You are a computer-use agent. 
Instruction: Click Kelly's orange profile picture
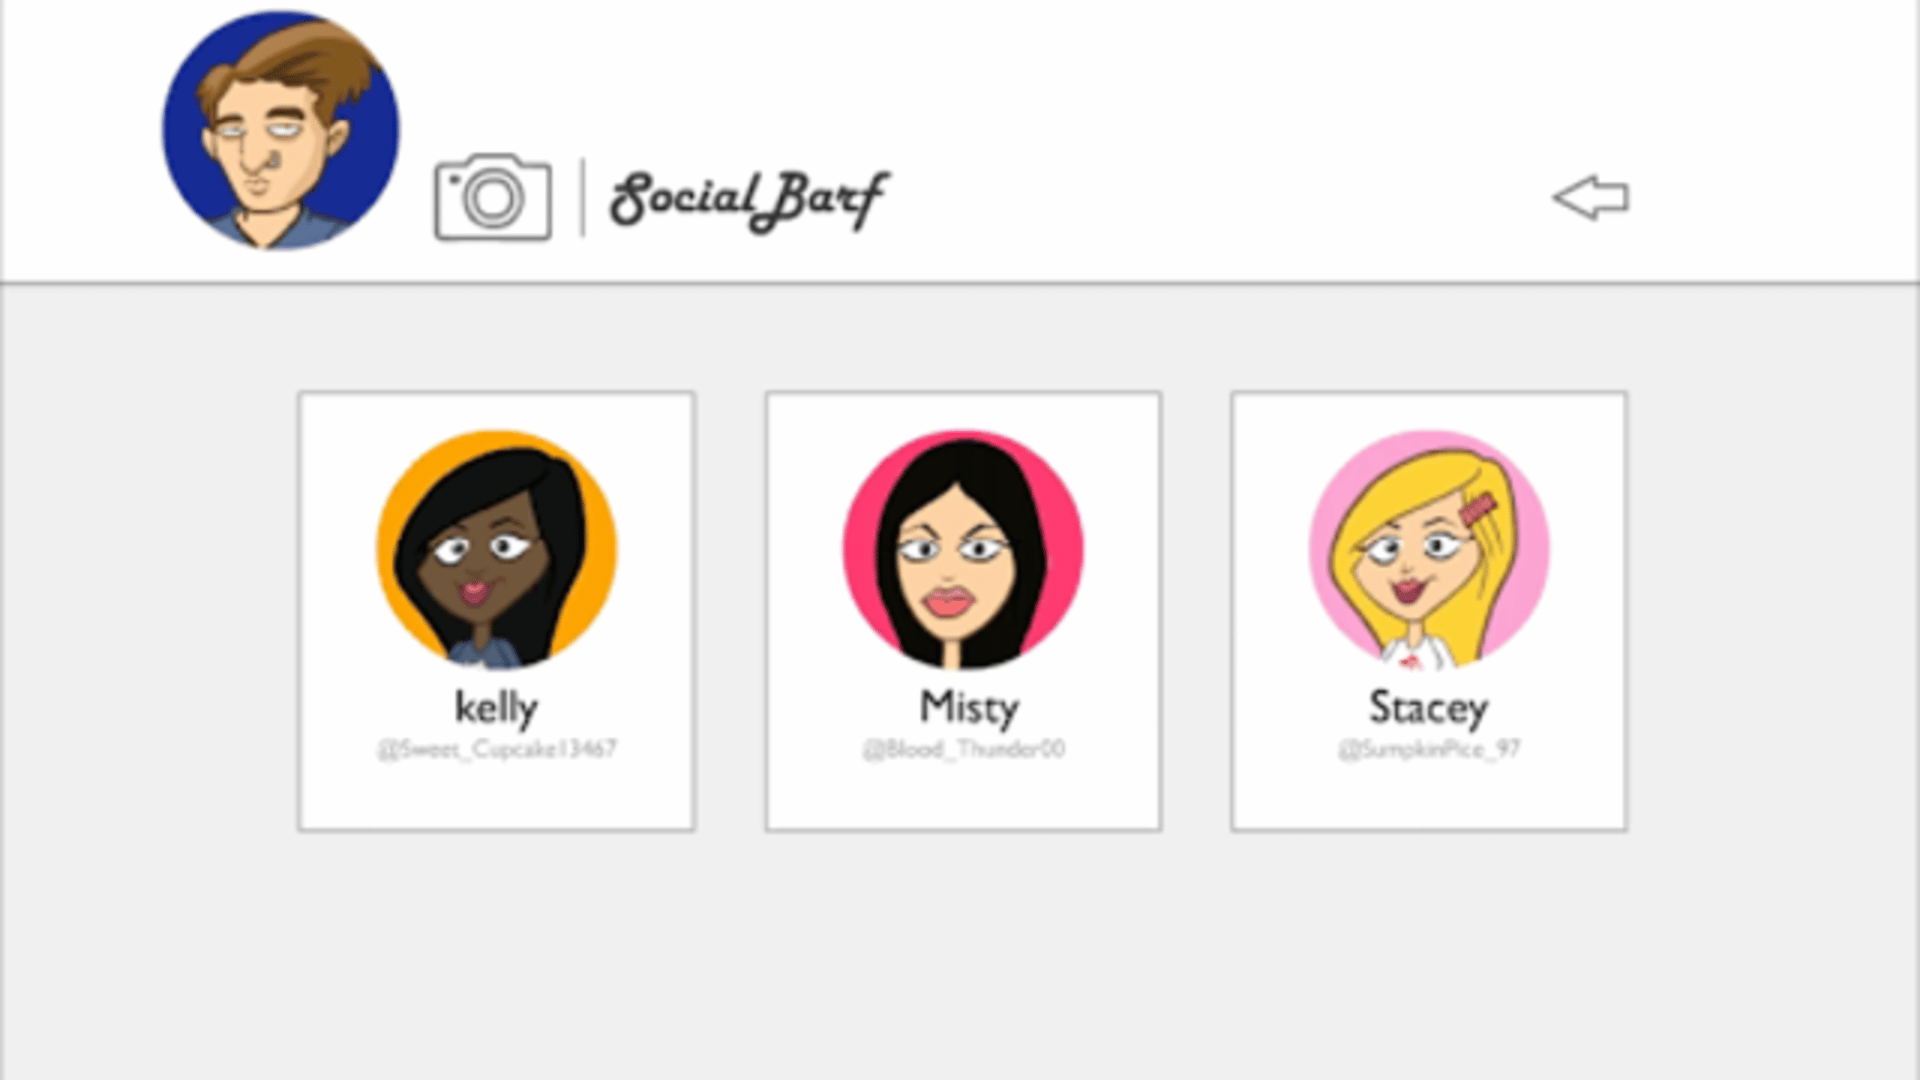point(496,550)
